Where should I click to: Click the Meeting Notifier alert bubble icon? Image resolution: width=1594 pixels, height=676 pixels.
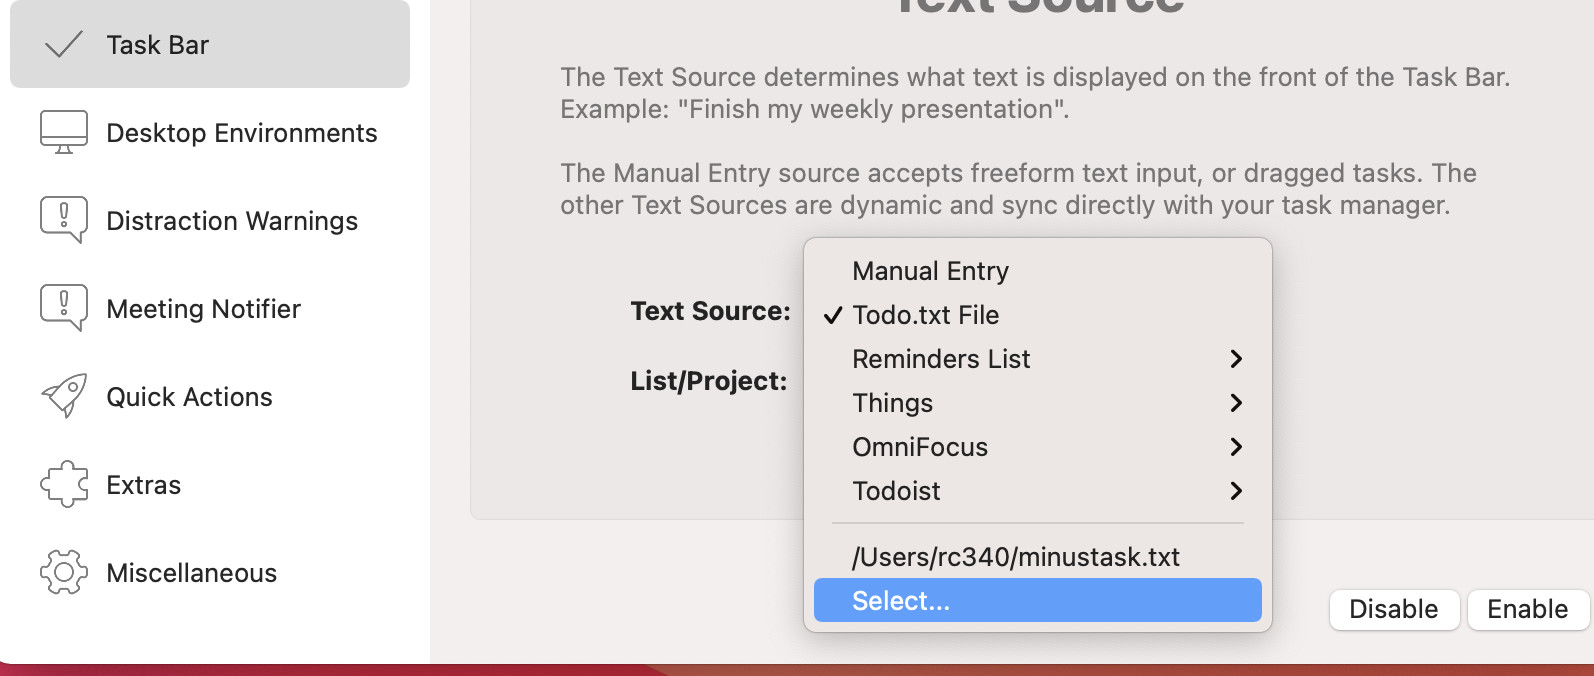coord(64,308)
